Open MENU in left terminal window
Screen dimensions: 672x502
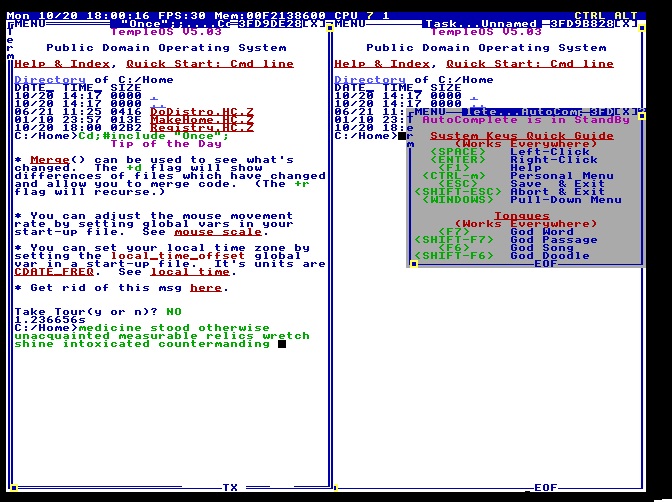tap(30, 24)
